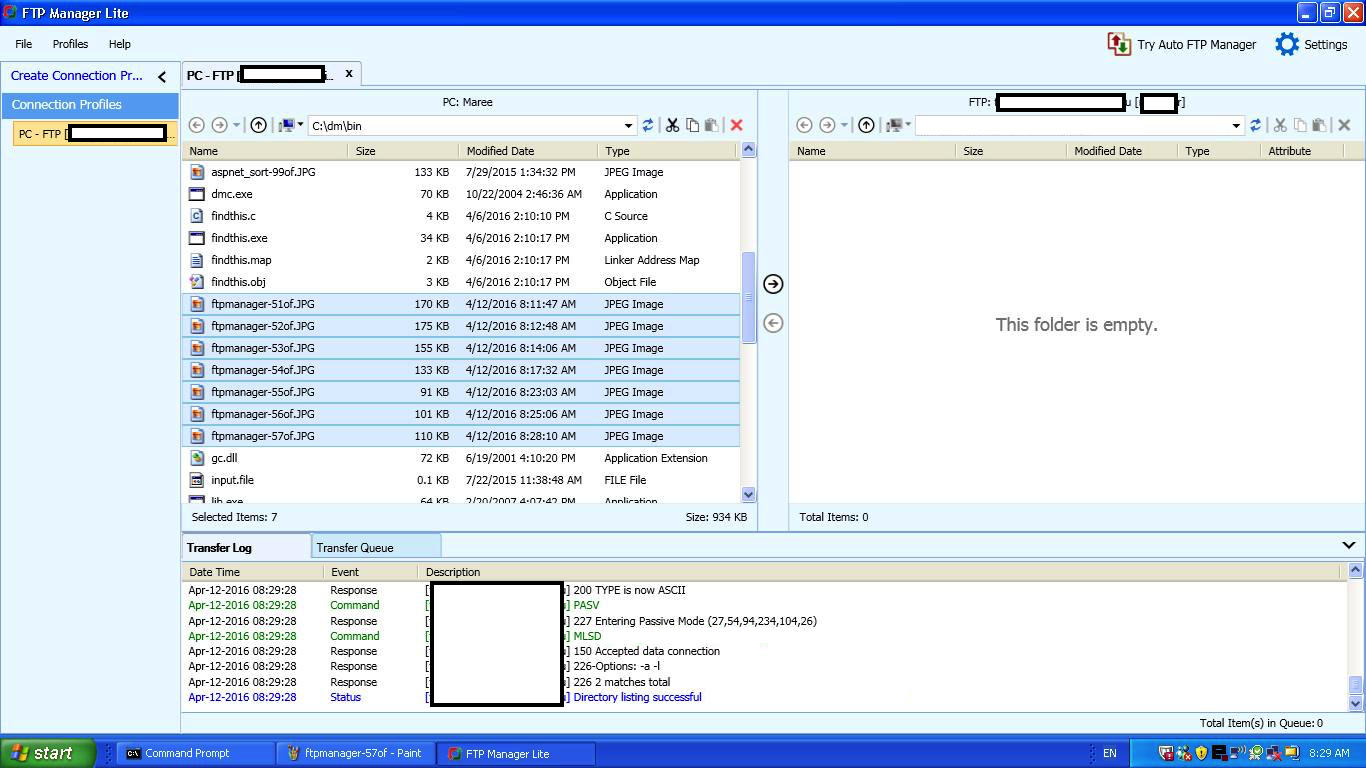Open Command Prompt from the taskbar

[187, 753]
